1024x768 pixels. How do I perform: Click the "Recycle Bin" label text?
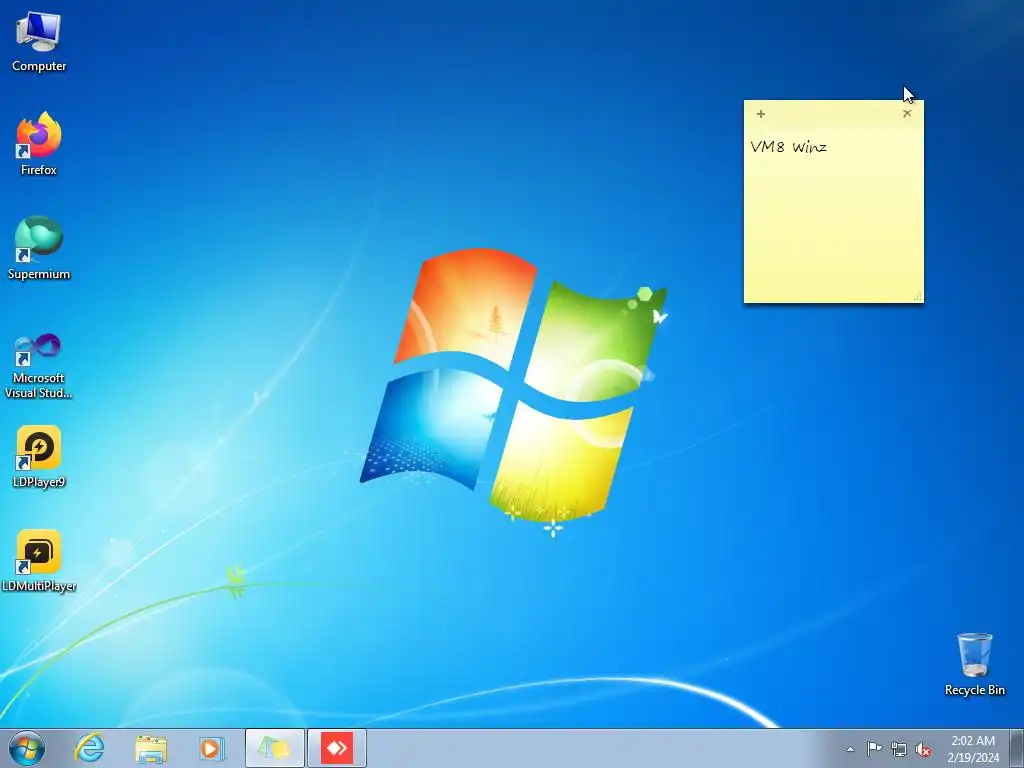click(974, 690)
